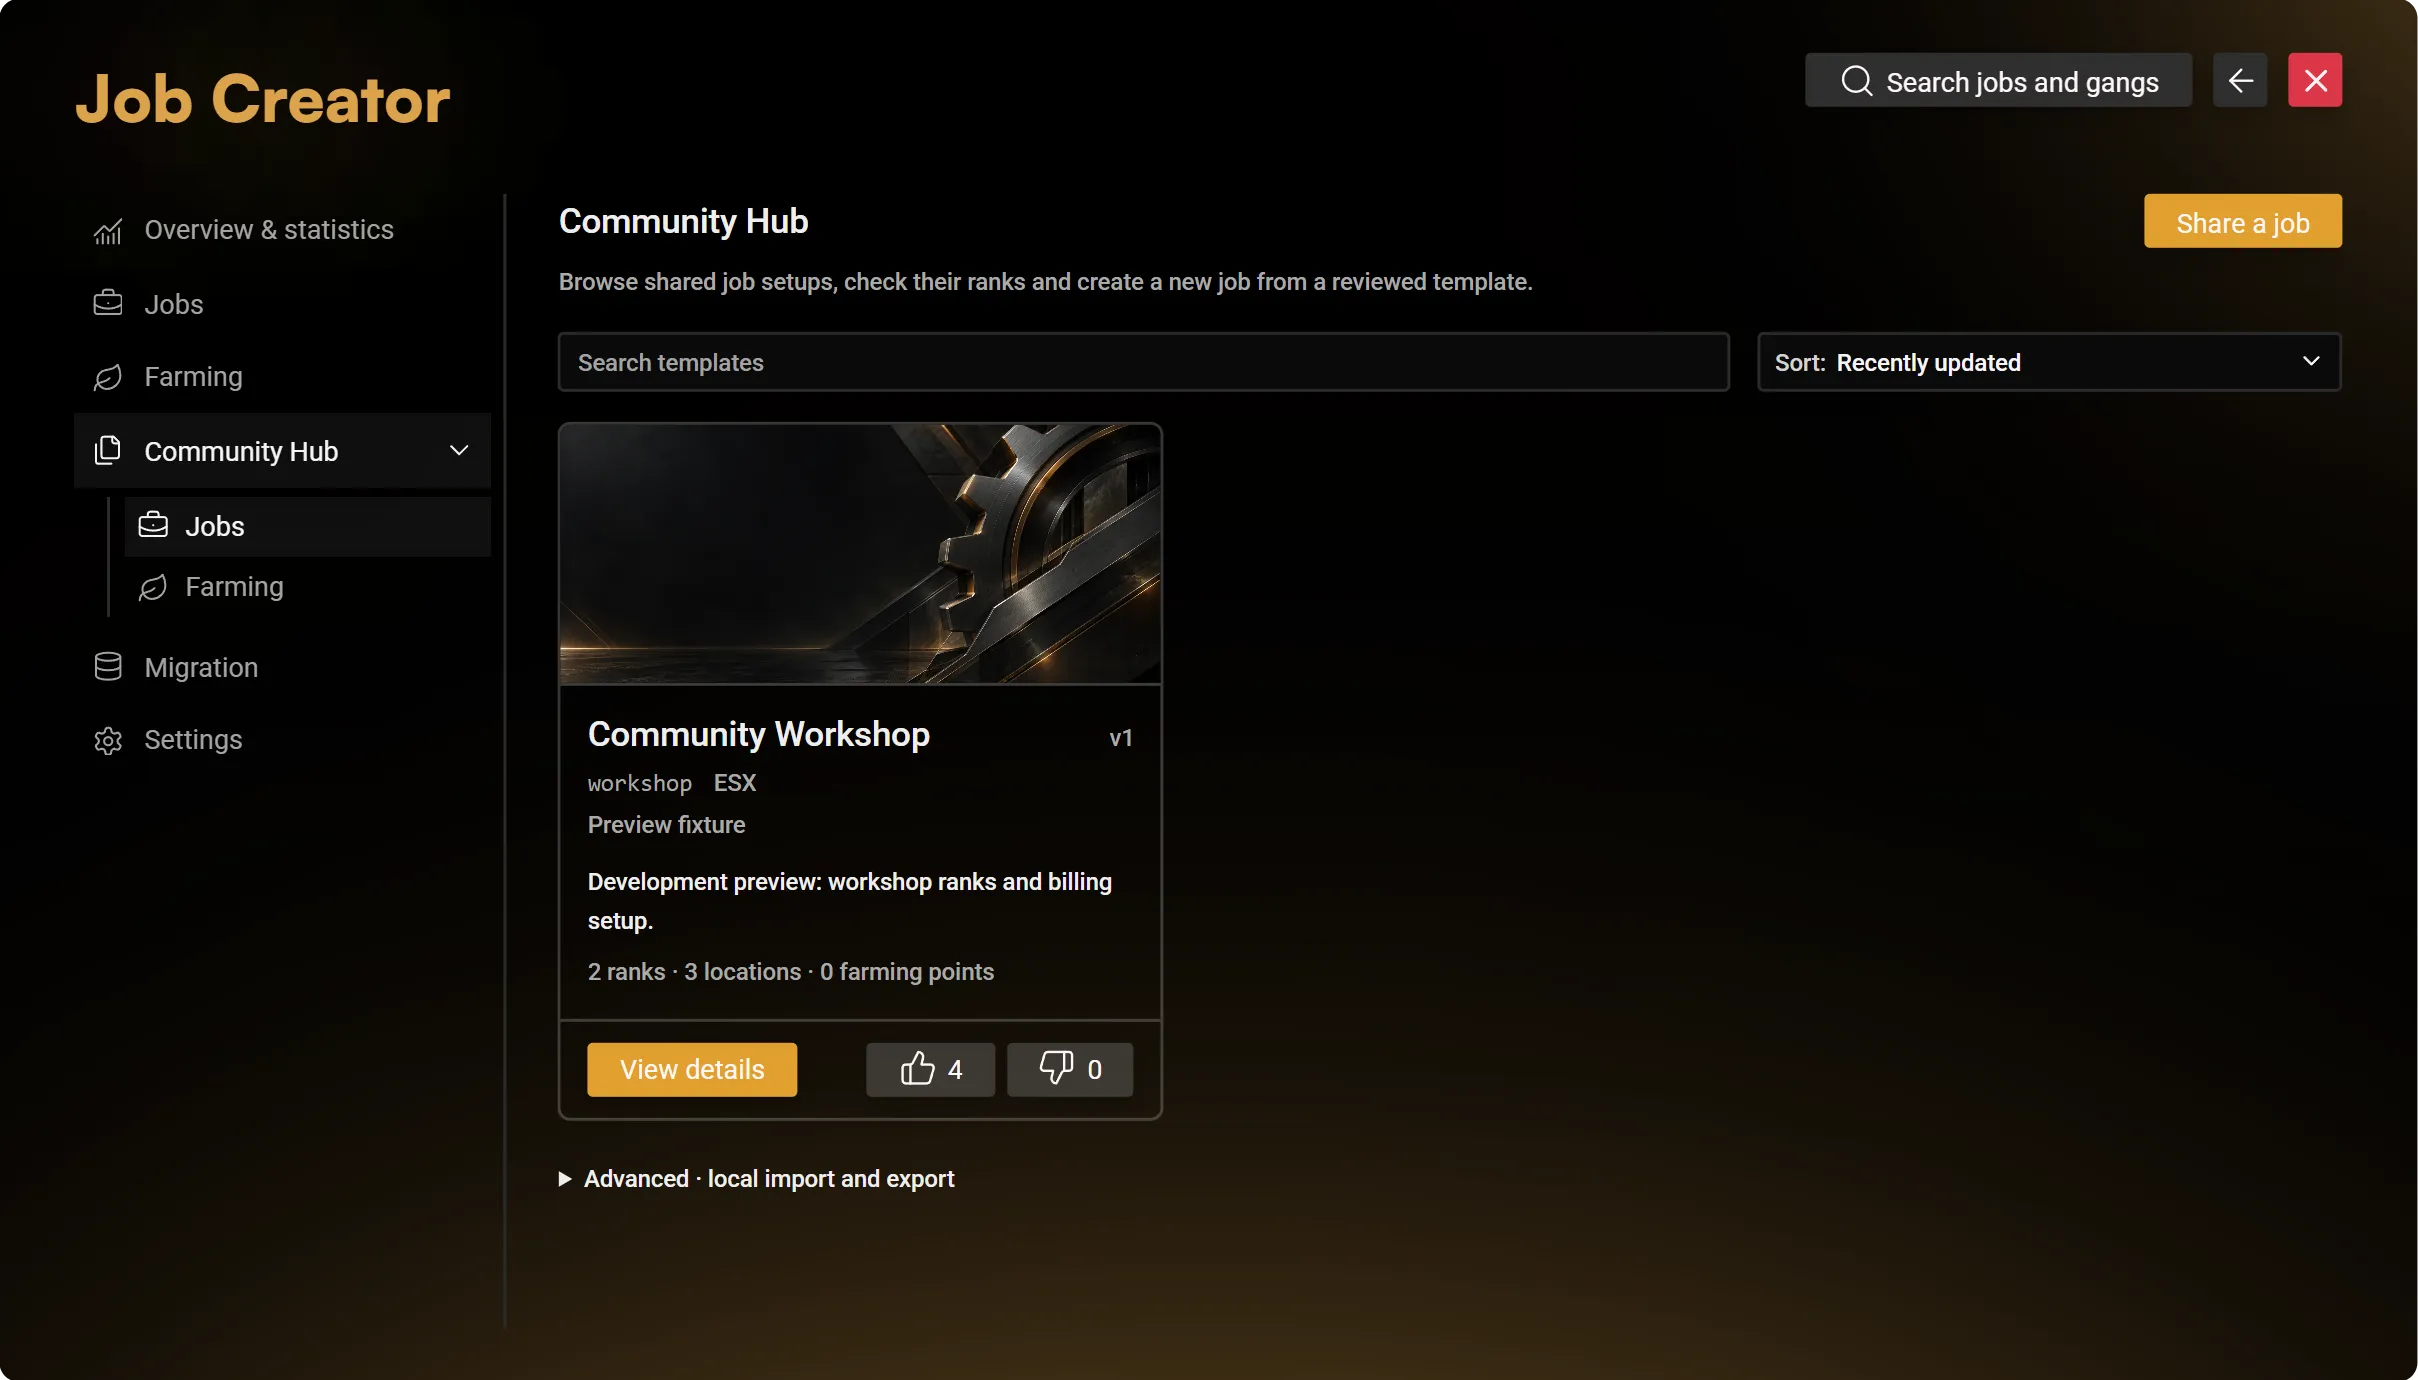Viewport: 2418px width, 1380px height.
Task: Upvote Community Workshop with thumbs up
Action: [x=930, y=1070]
